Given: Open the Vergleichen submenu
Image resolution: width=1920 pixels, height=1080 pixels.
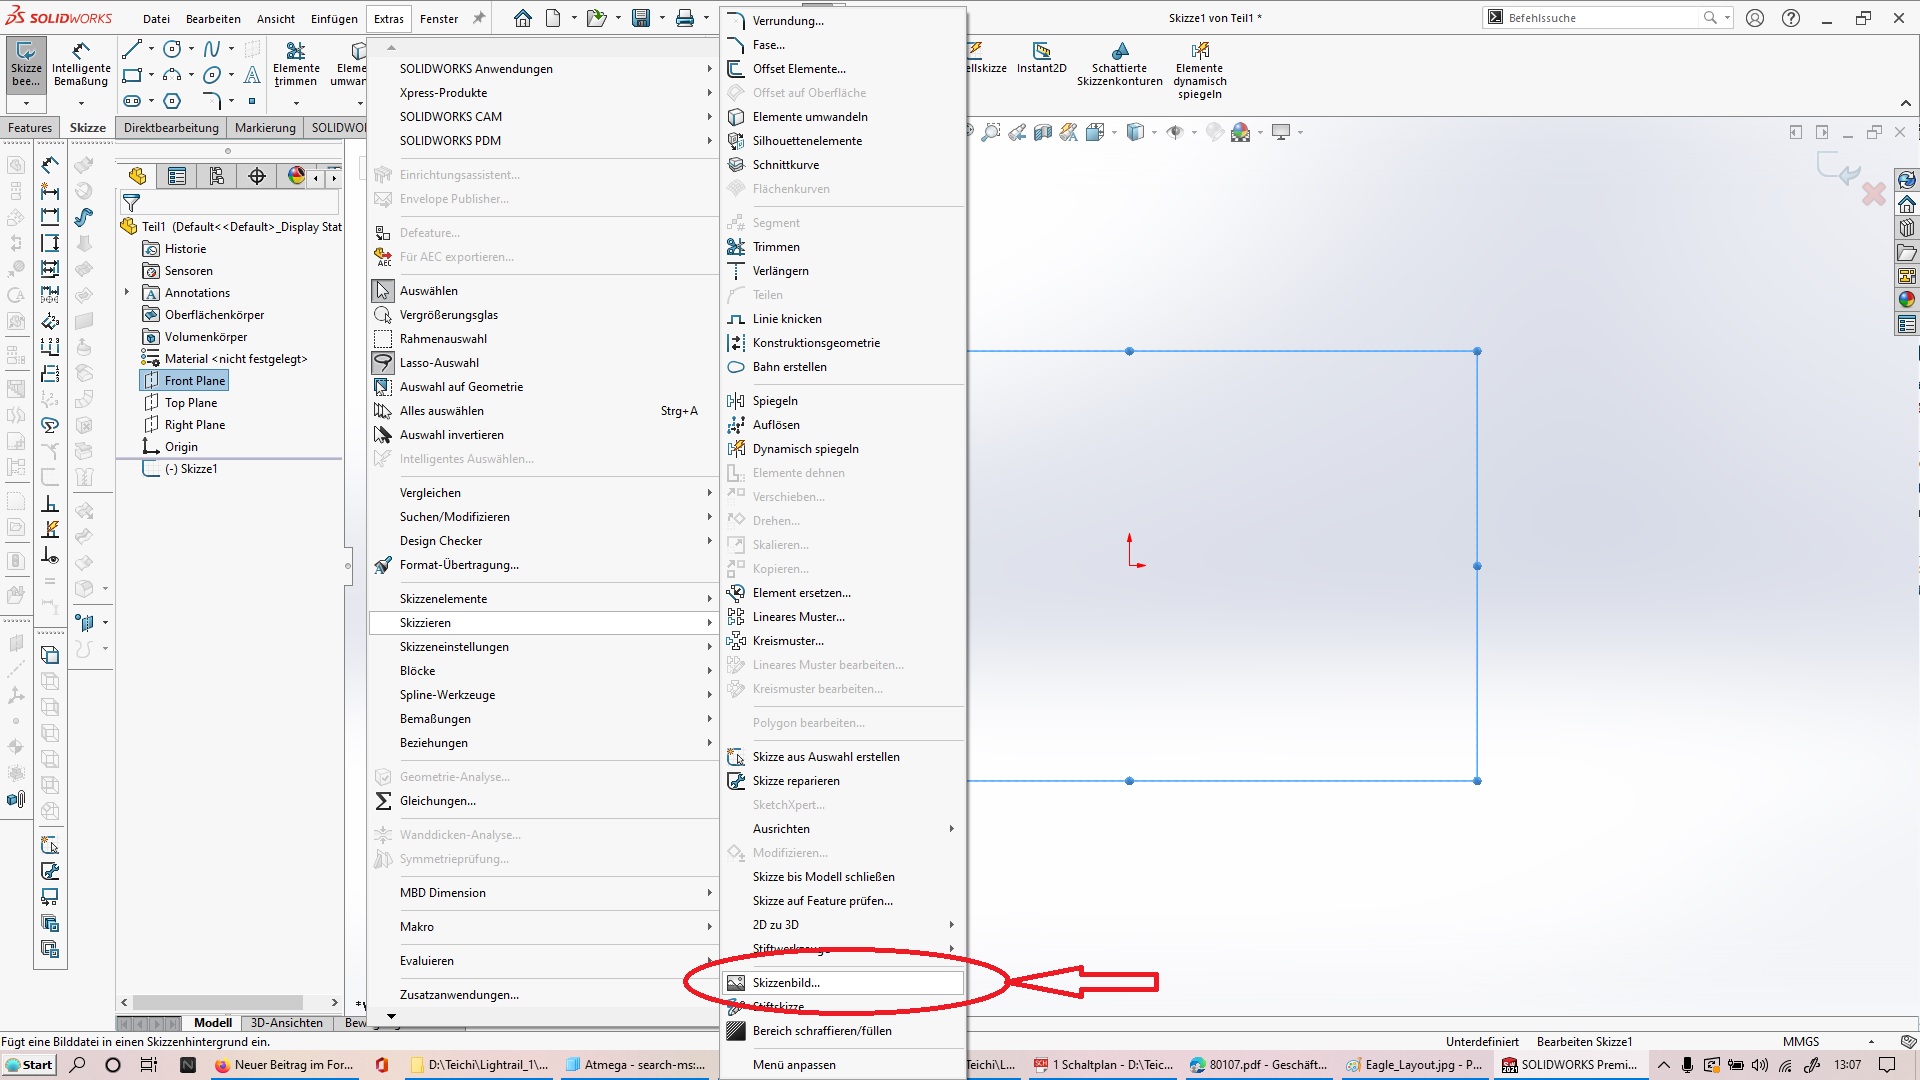Looking at the screenshot, I should [x=543, y=493].
